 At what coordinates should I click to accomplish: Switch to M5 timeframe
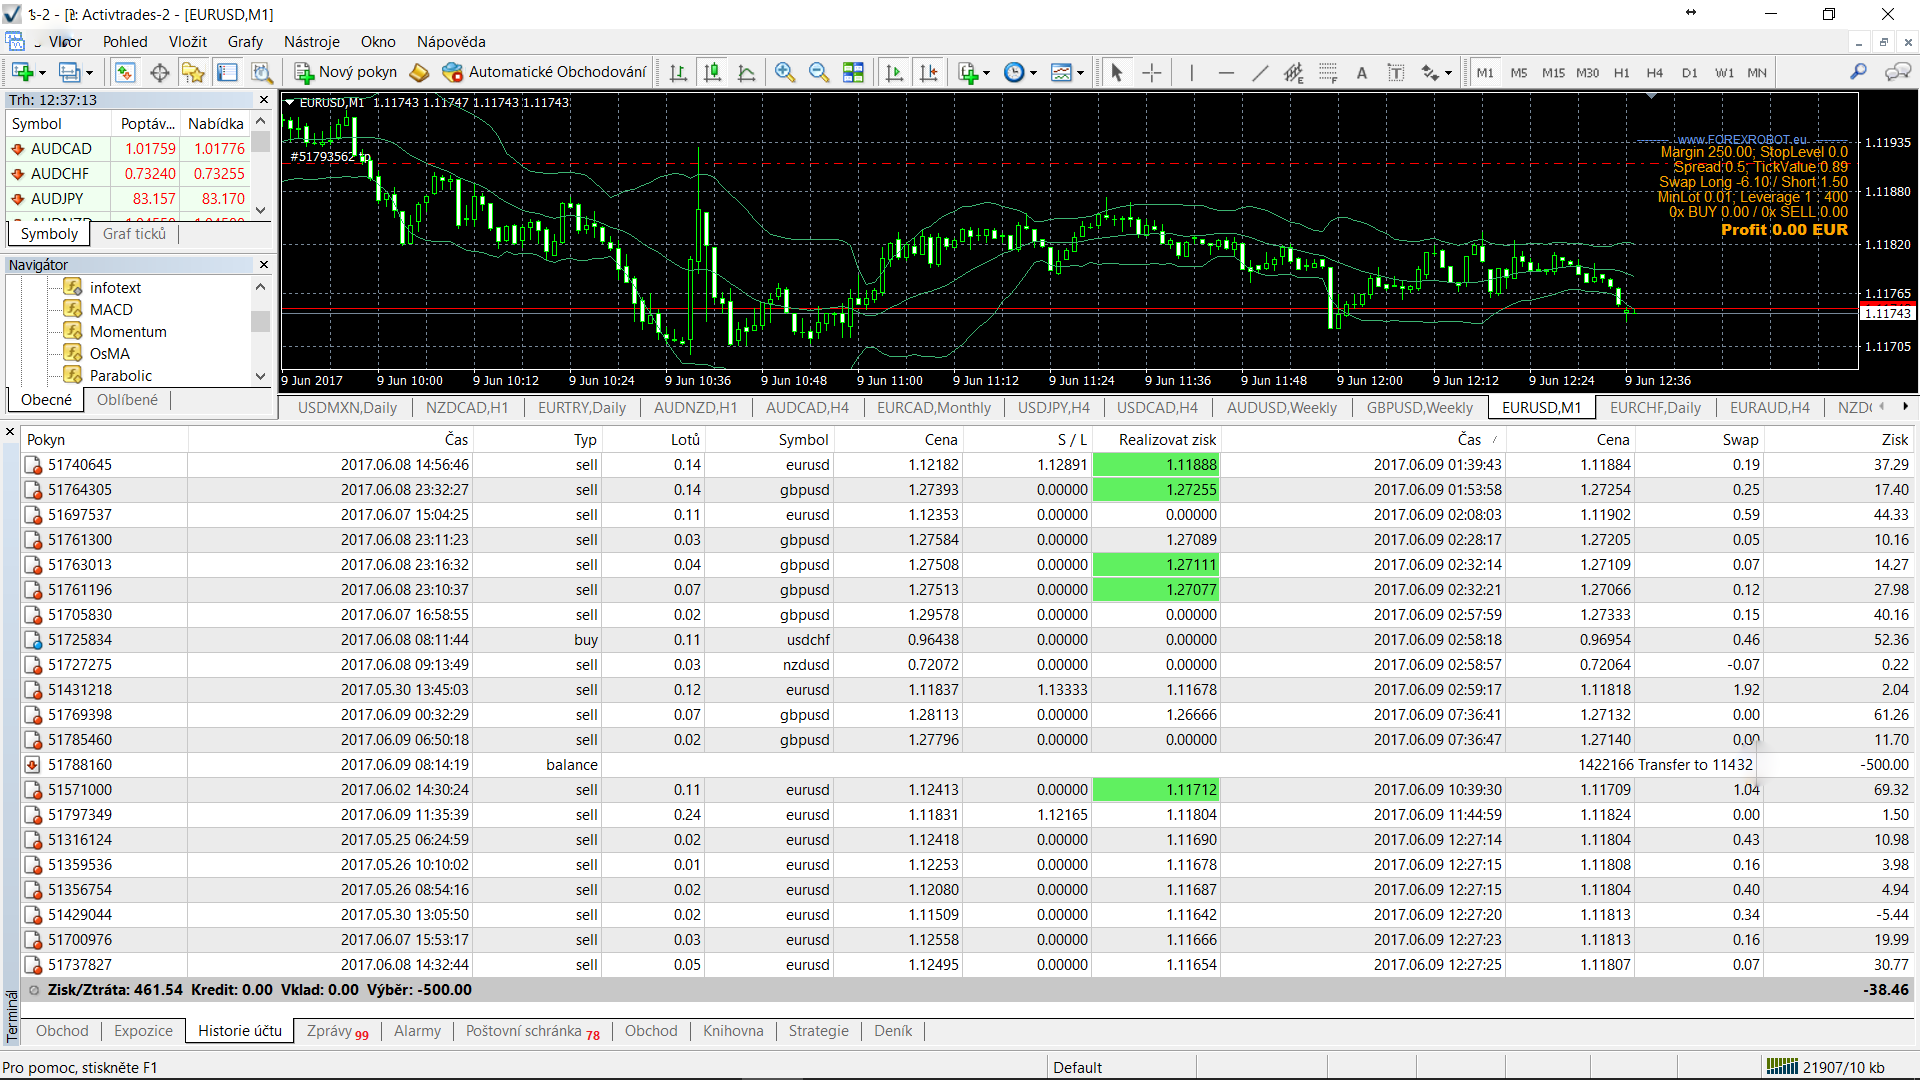point(1519,72)
